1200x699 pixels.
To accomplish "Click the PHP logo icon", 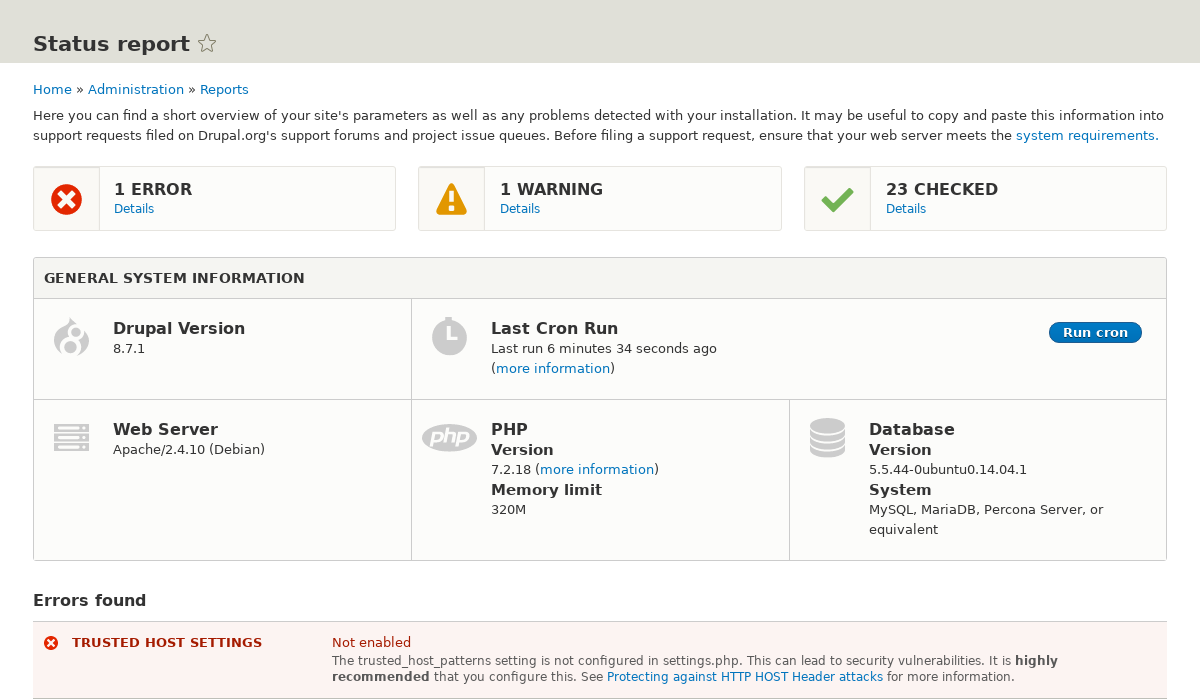I will point(449,437).
